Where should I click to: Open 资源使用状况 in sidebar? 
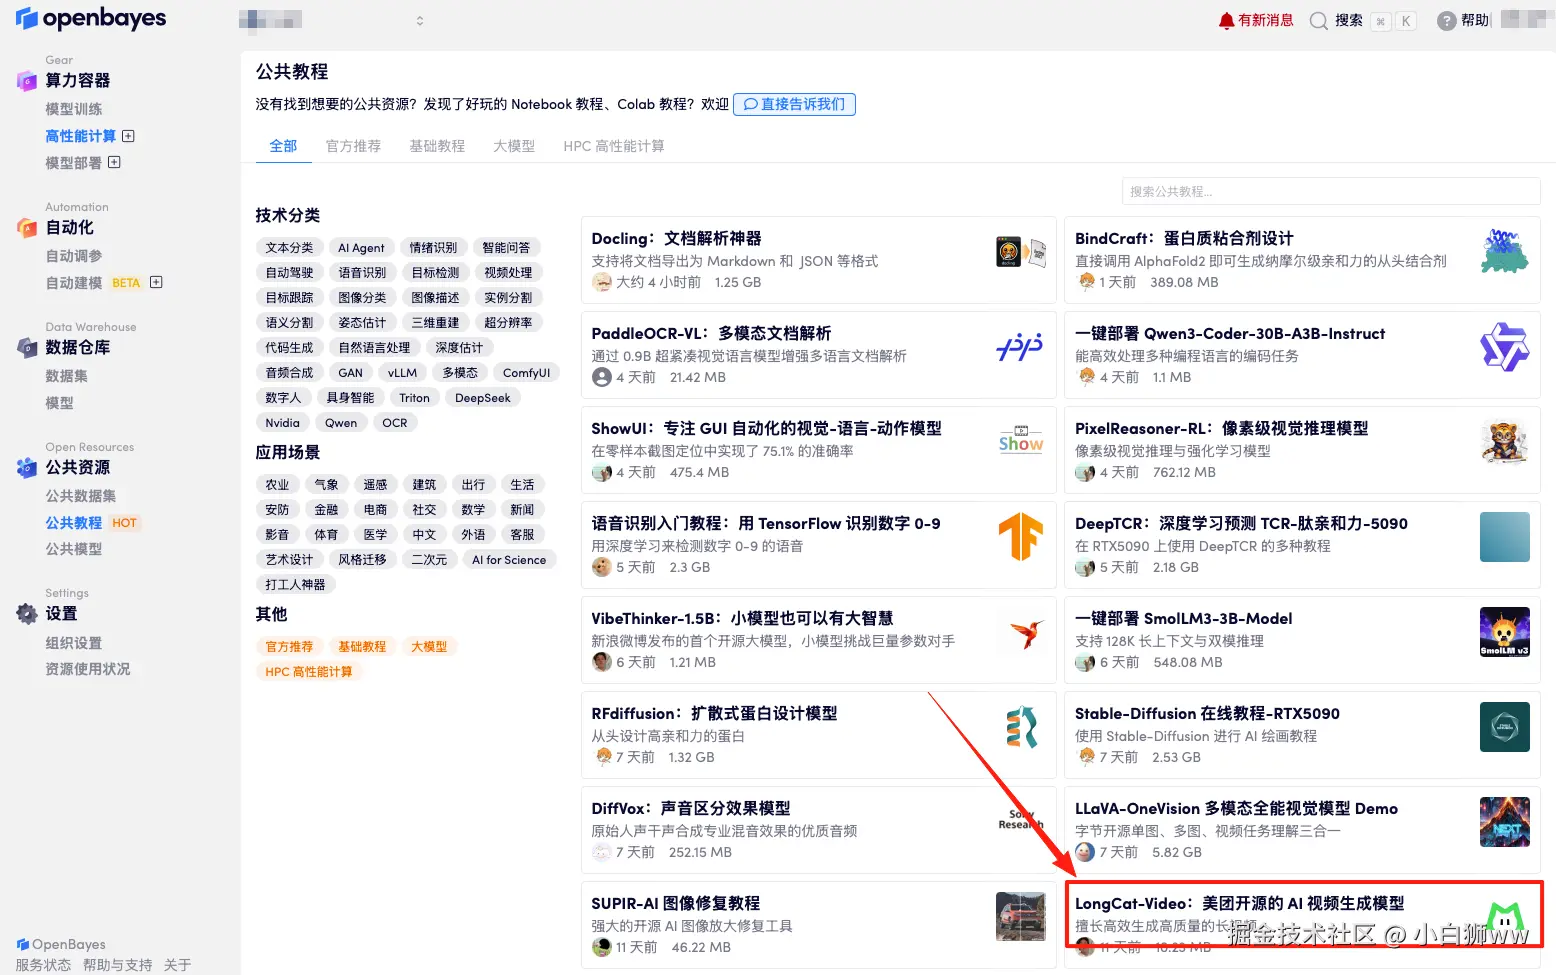(x=88, y=669)
